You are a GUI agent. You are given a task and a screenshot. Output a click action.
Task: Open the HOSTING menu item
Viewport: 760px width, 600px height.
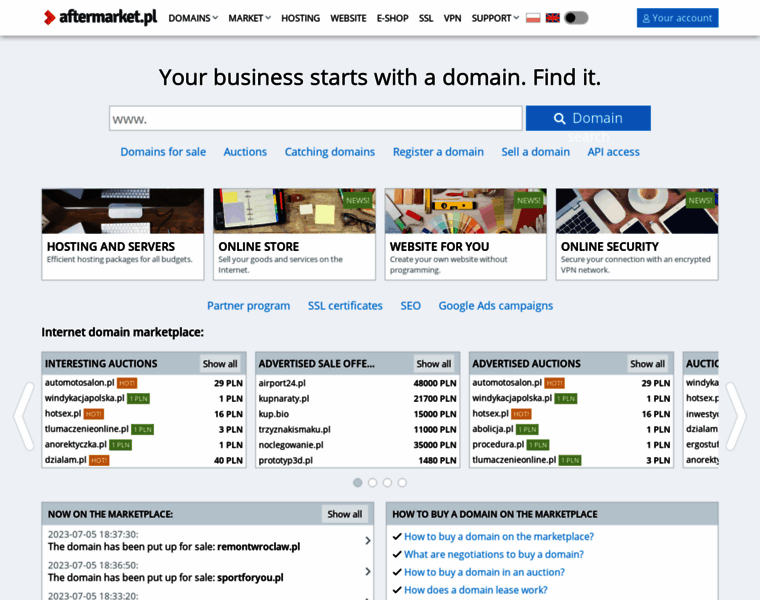301,18
